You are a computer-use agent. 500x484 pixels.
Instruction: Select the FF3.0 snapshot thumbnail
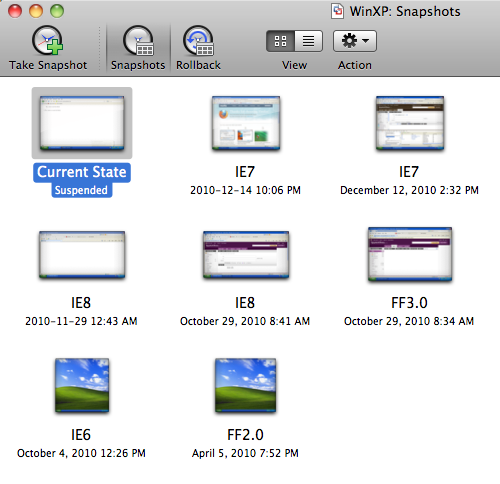410,254
